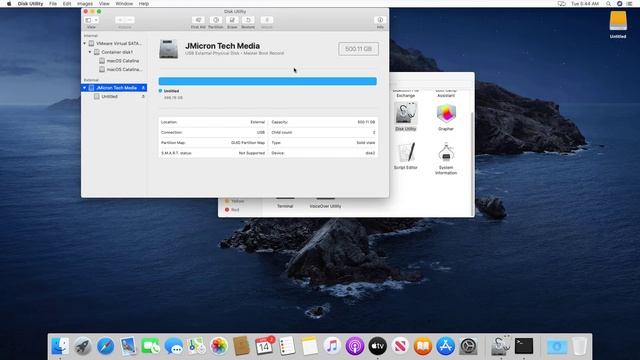This screenshot has height=360, width=640.
Task: Open the Help menu
Action: 144,4
